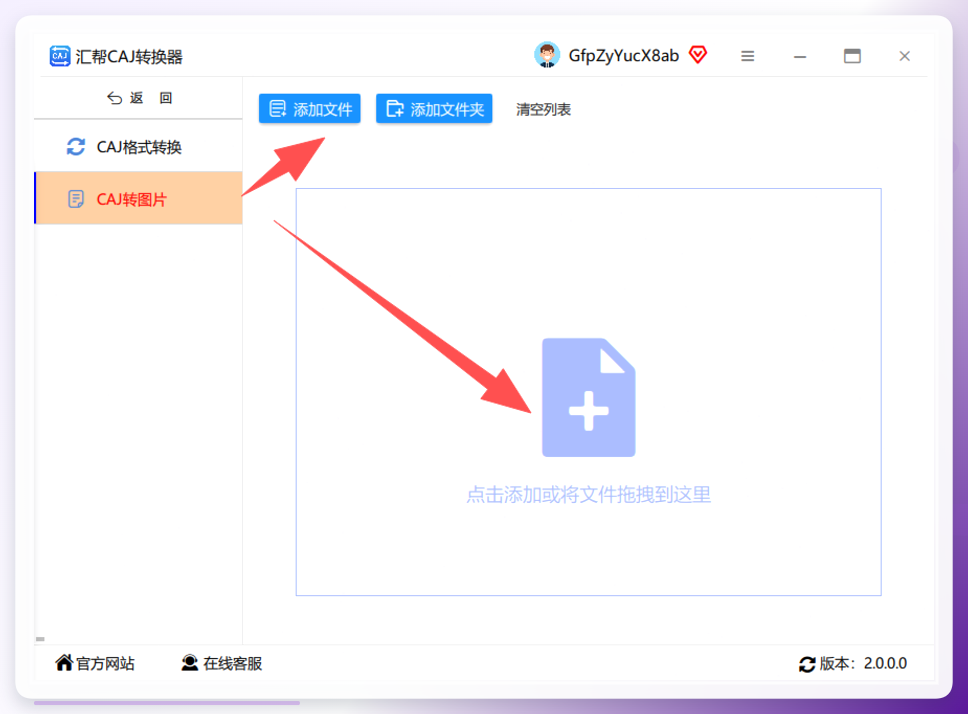Click the 汇帮CAJ转换器 app logo icon
The image size is (968, 714).
[60, 56]
